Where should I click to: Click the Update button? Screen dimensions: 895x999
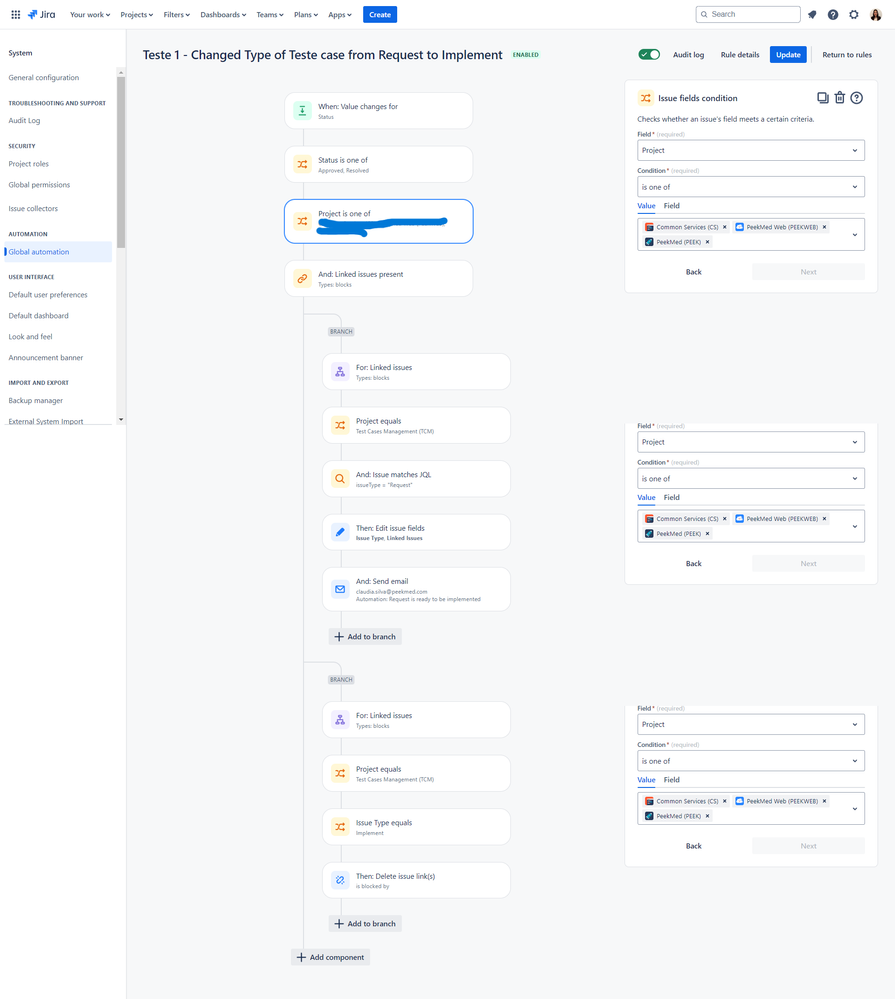(788, 56)
